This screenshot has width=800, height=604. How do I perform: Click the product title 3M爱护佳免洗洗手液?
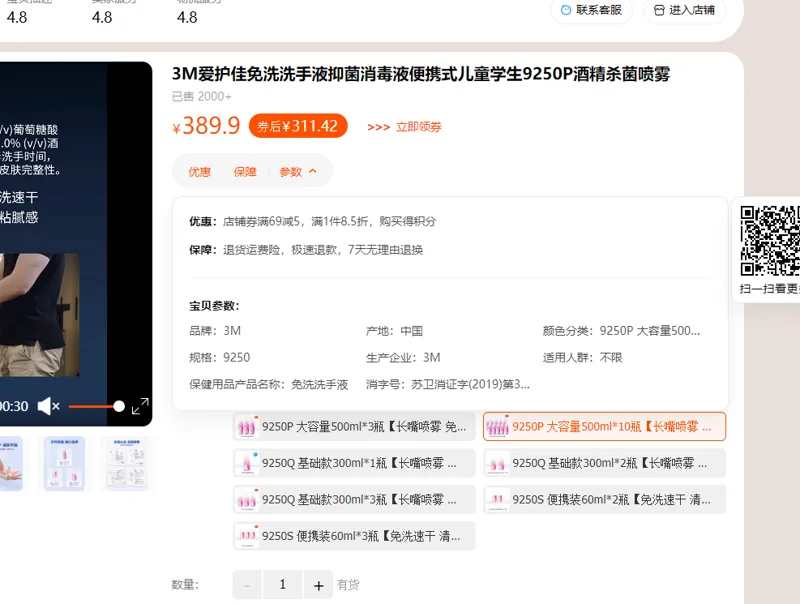(420, 74)
